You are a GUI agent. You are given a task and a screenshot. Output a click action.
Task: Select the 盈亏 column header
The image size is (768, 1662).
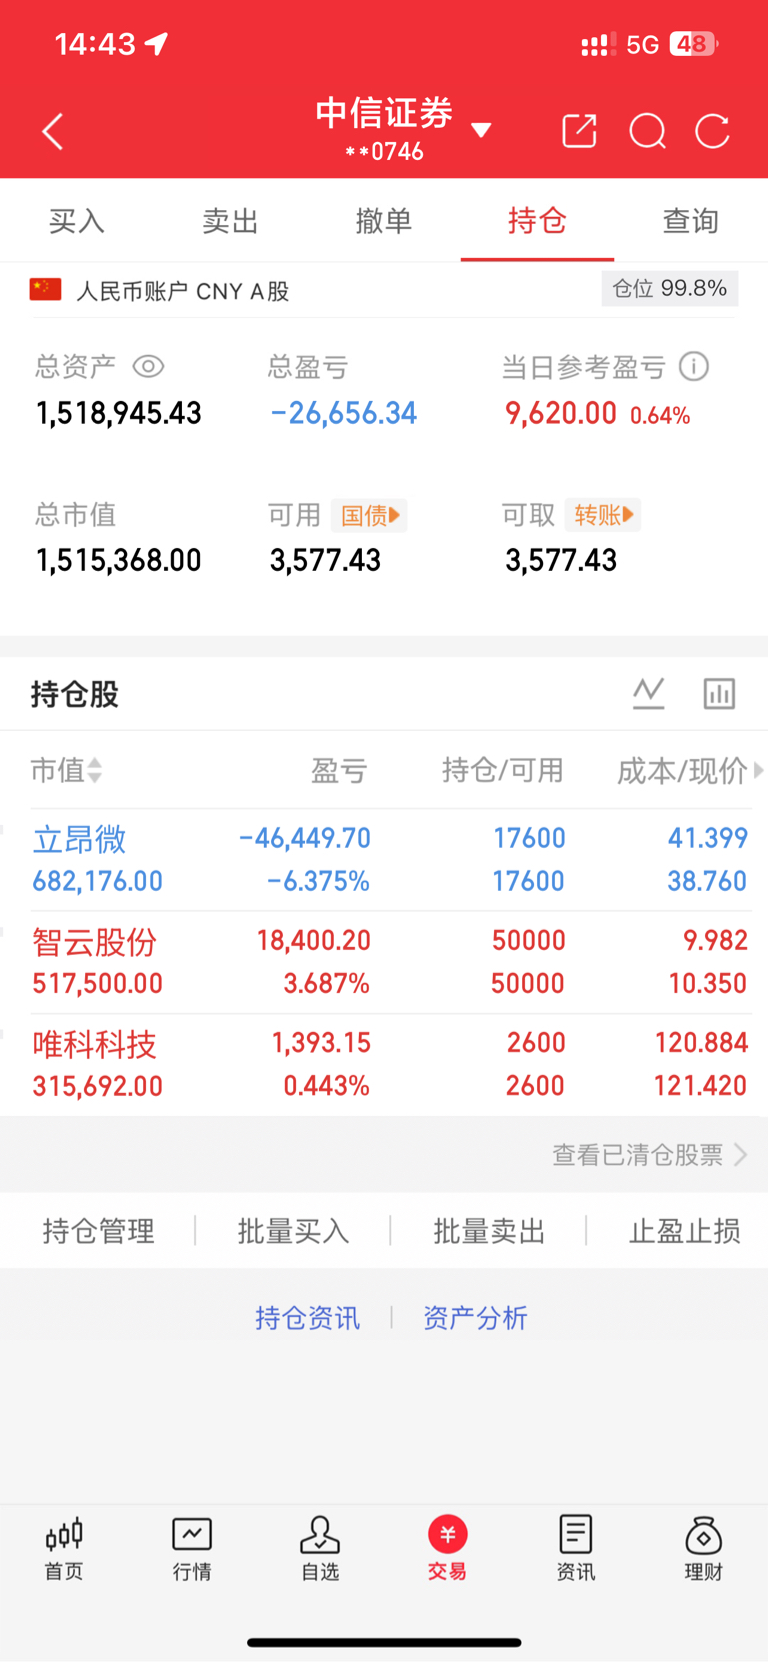(x=339, y=770)
